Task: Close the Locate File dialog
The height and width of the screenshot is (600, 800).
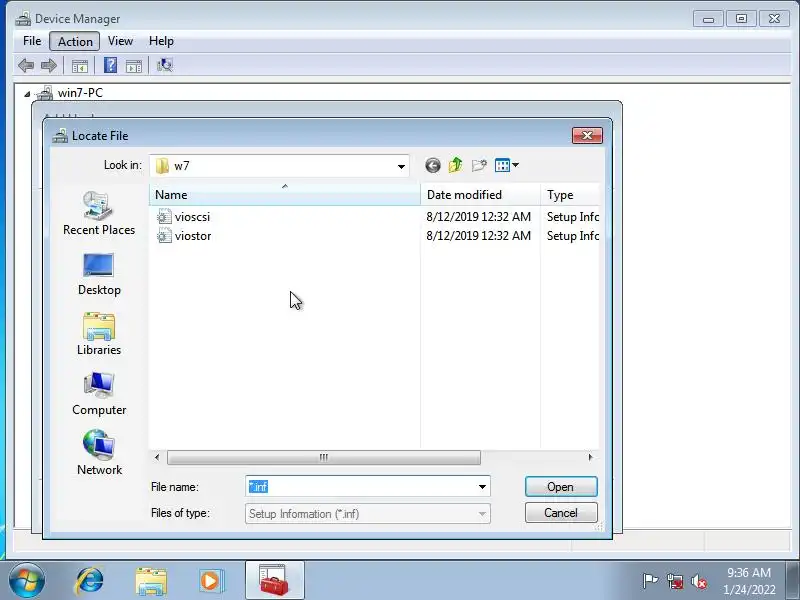Action: coord(587,135)
